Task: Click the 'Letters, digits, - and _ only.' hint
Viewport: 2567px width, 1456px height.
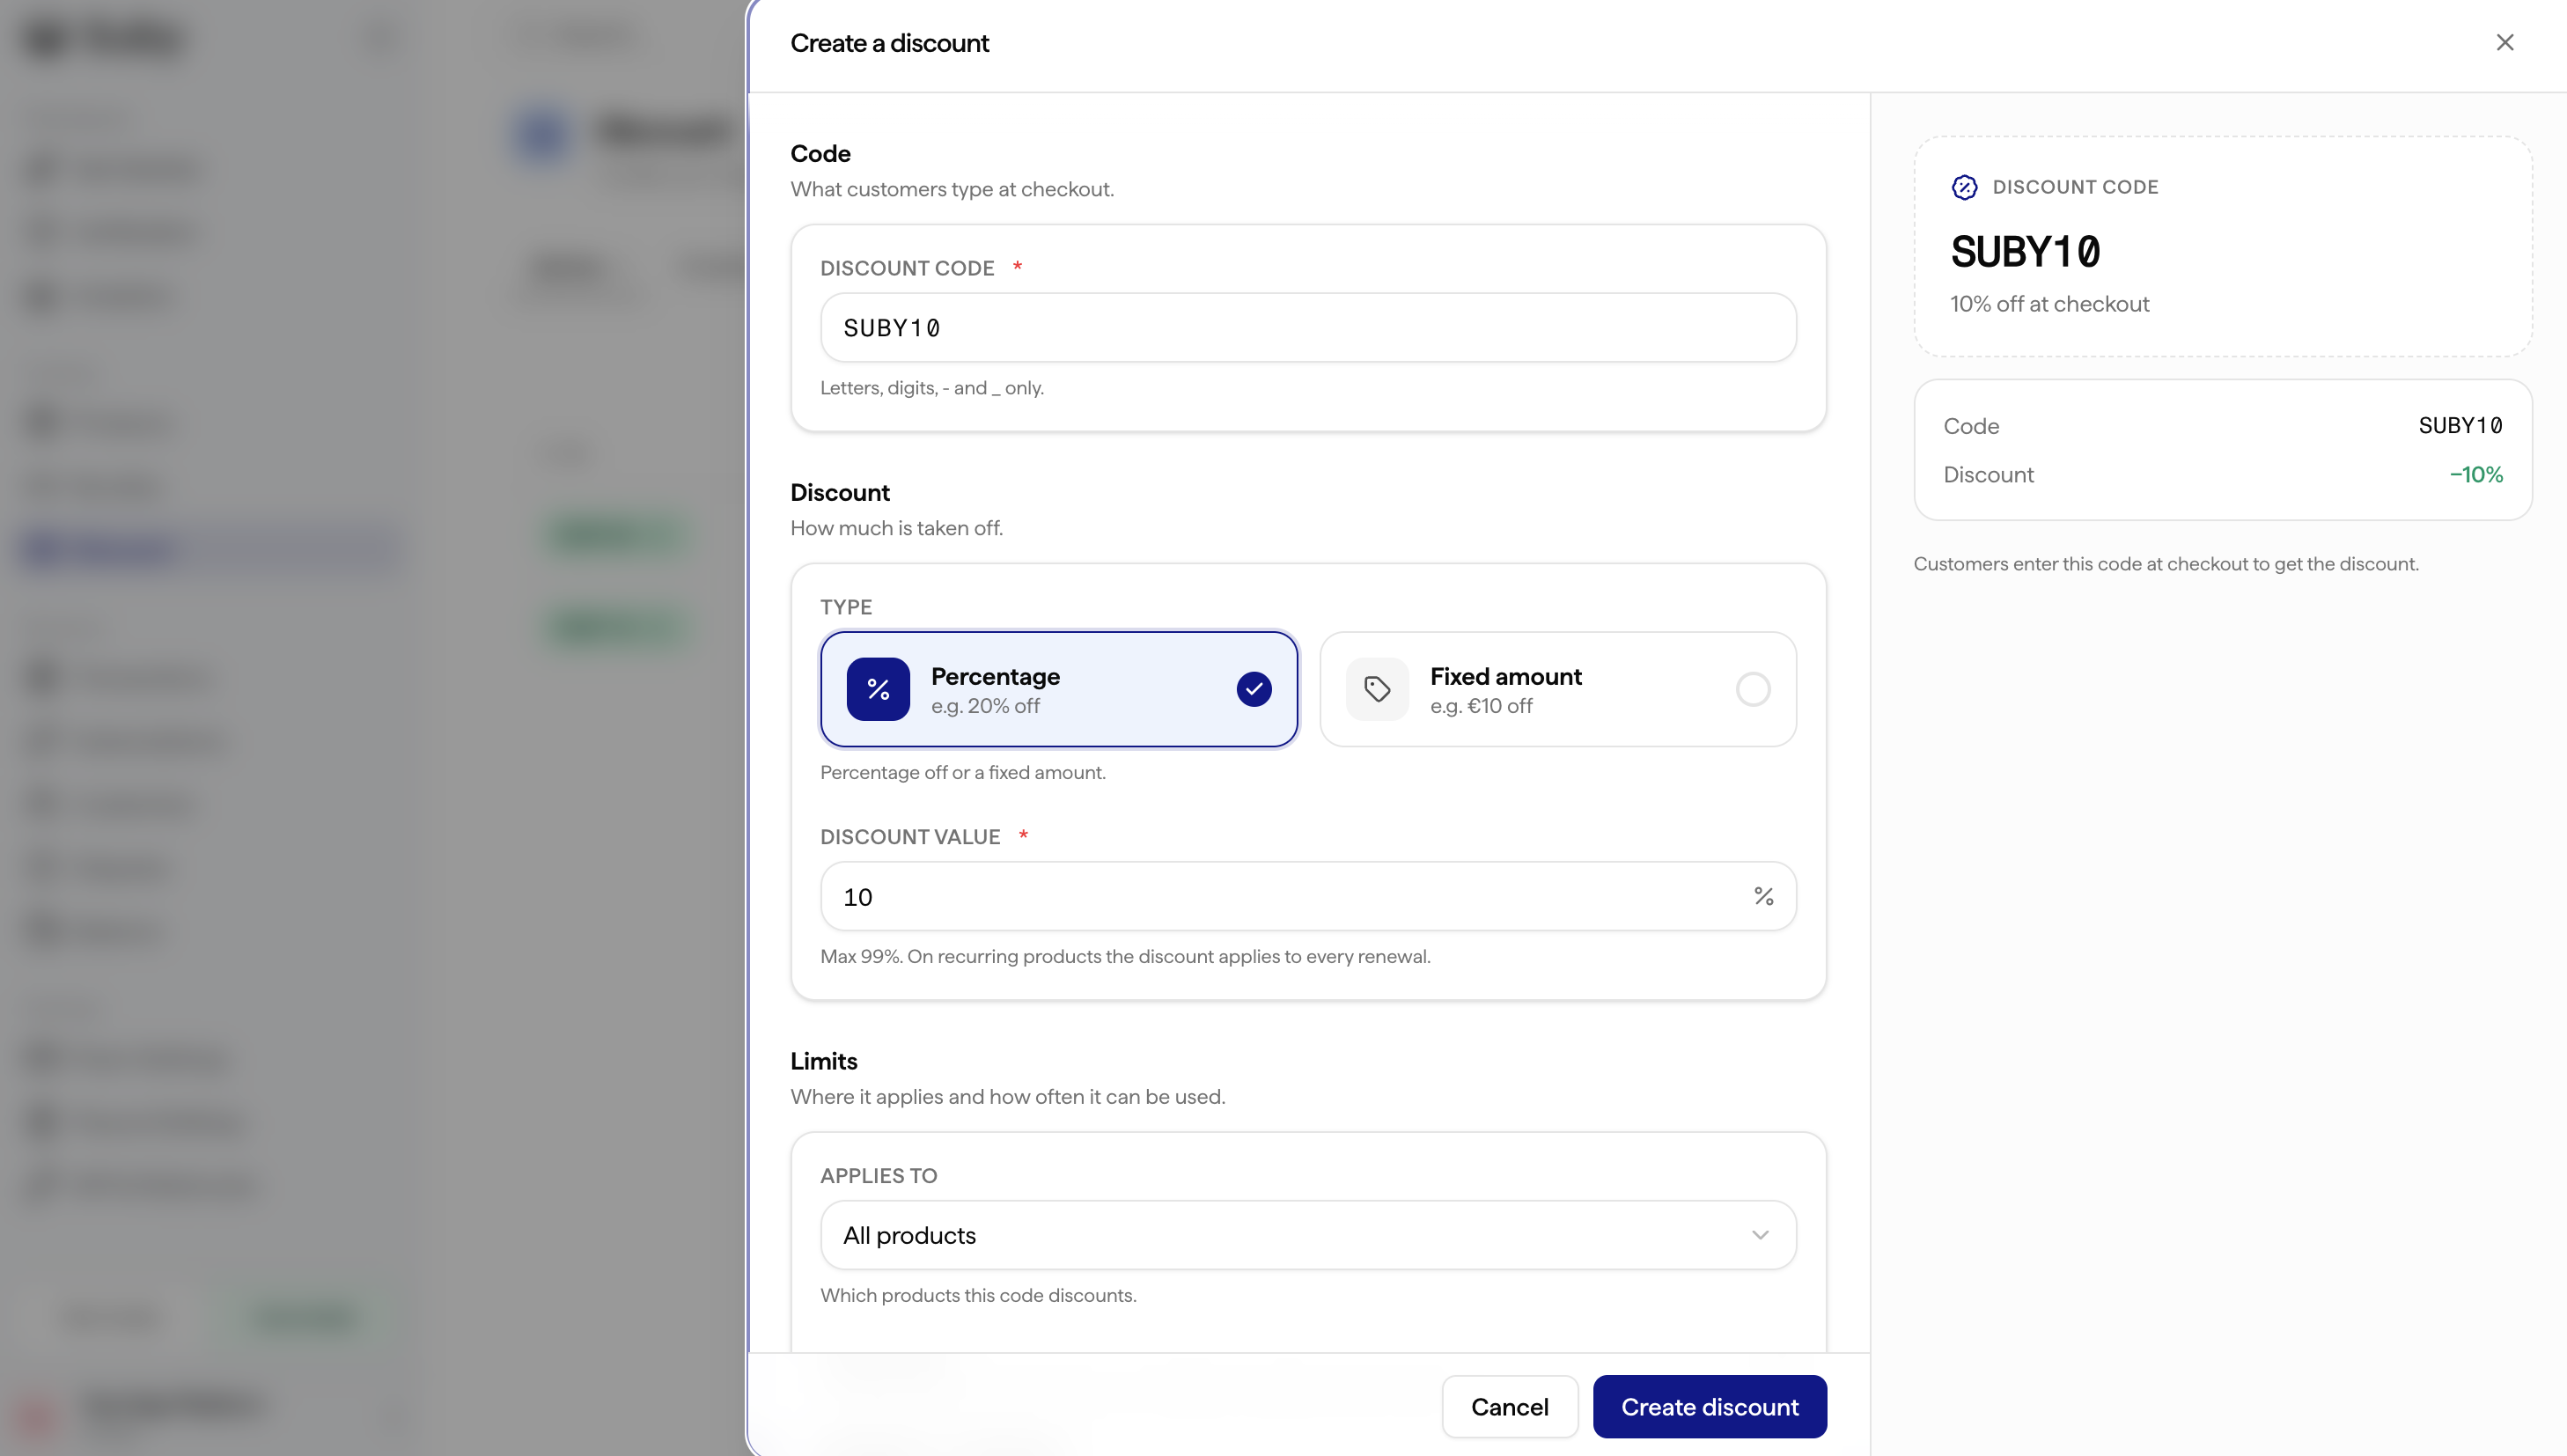Action: pos(932,388)
